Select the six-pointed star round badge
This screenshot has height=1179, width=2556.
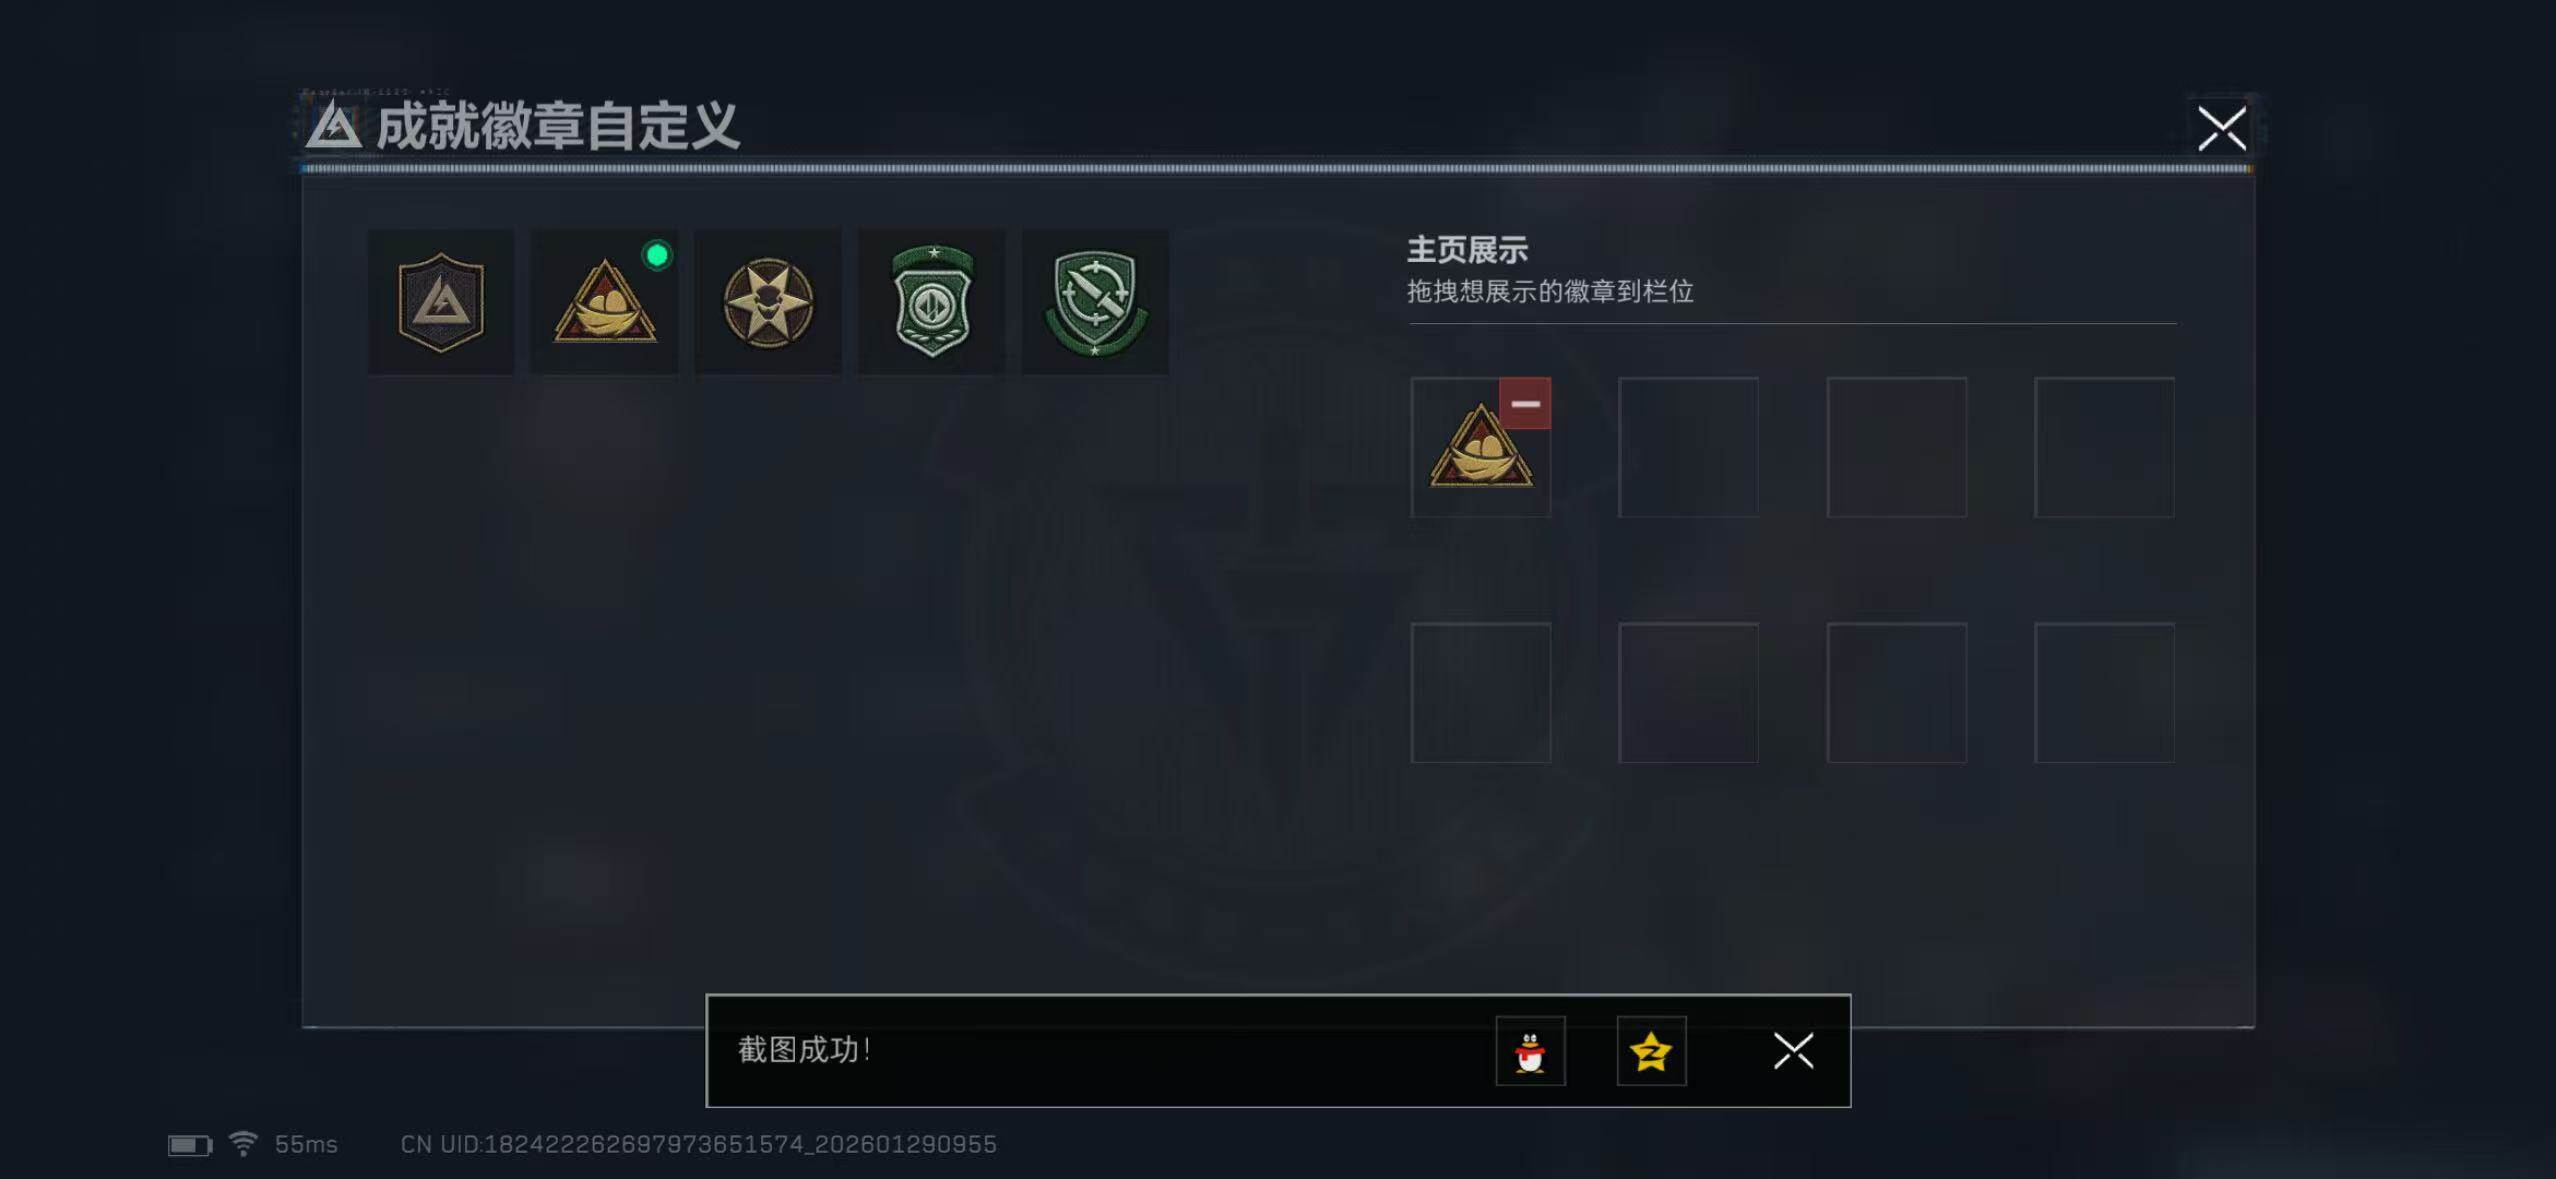pyautogui.click(x=768, y=301)
